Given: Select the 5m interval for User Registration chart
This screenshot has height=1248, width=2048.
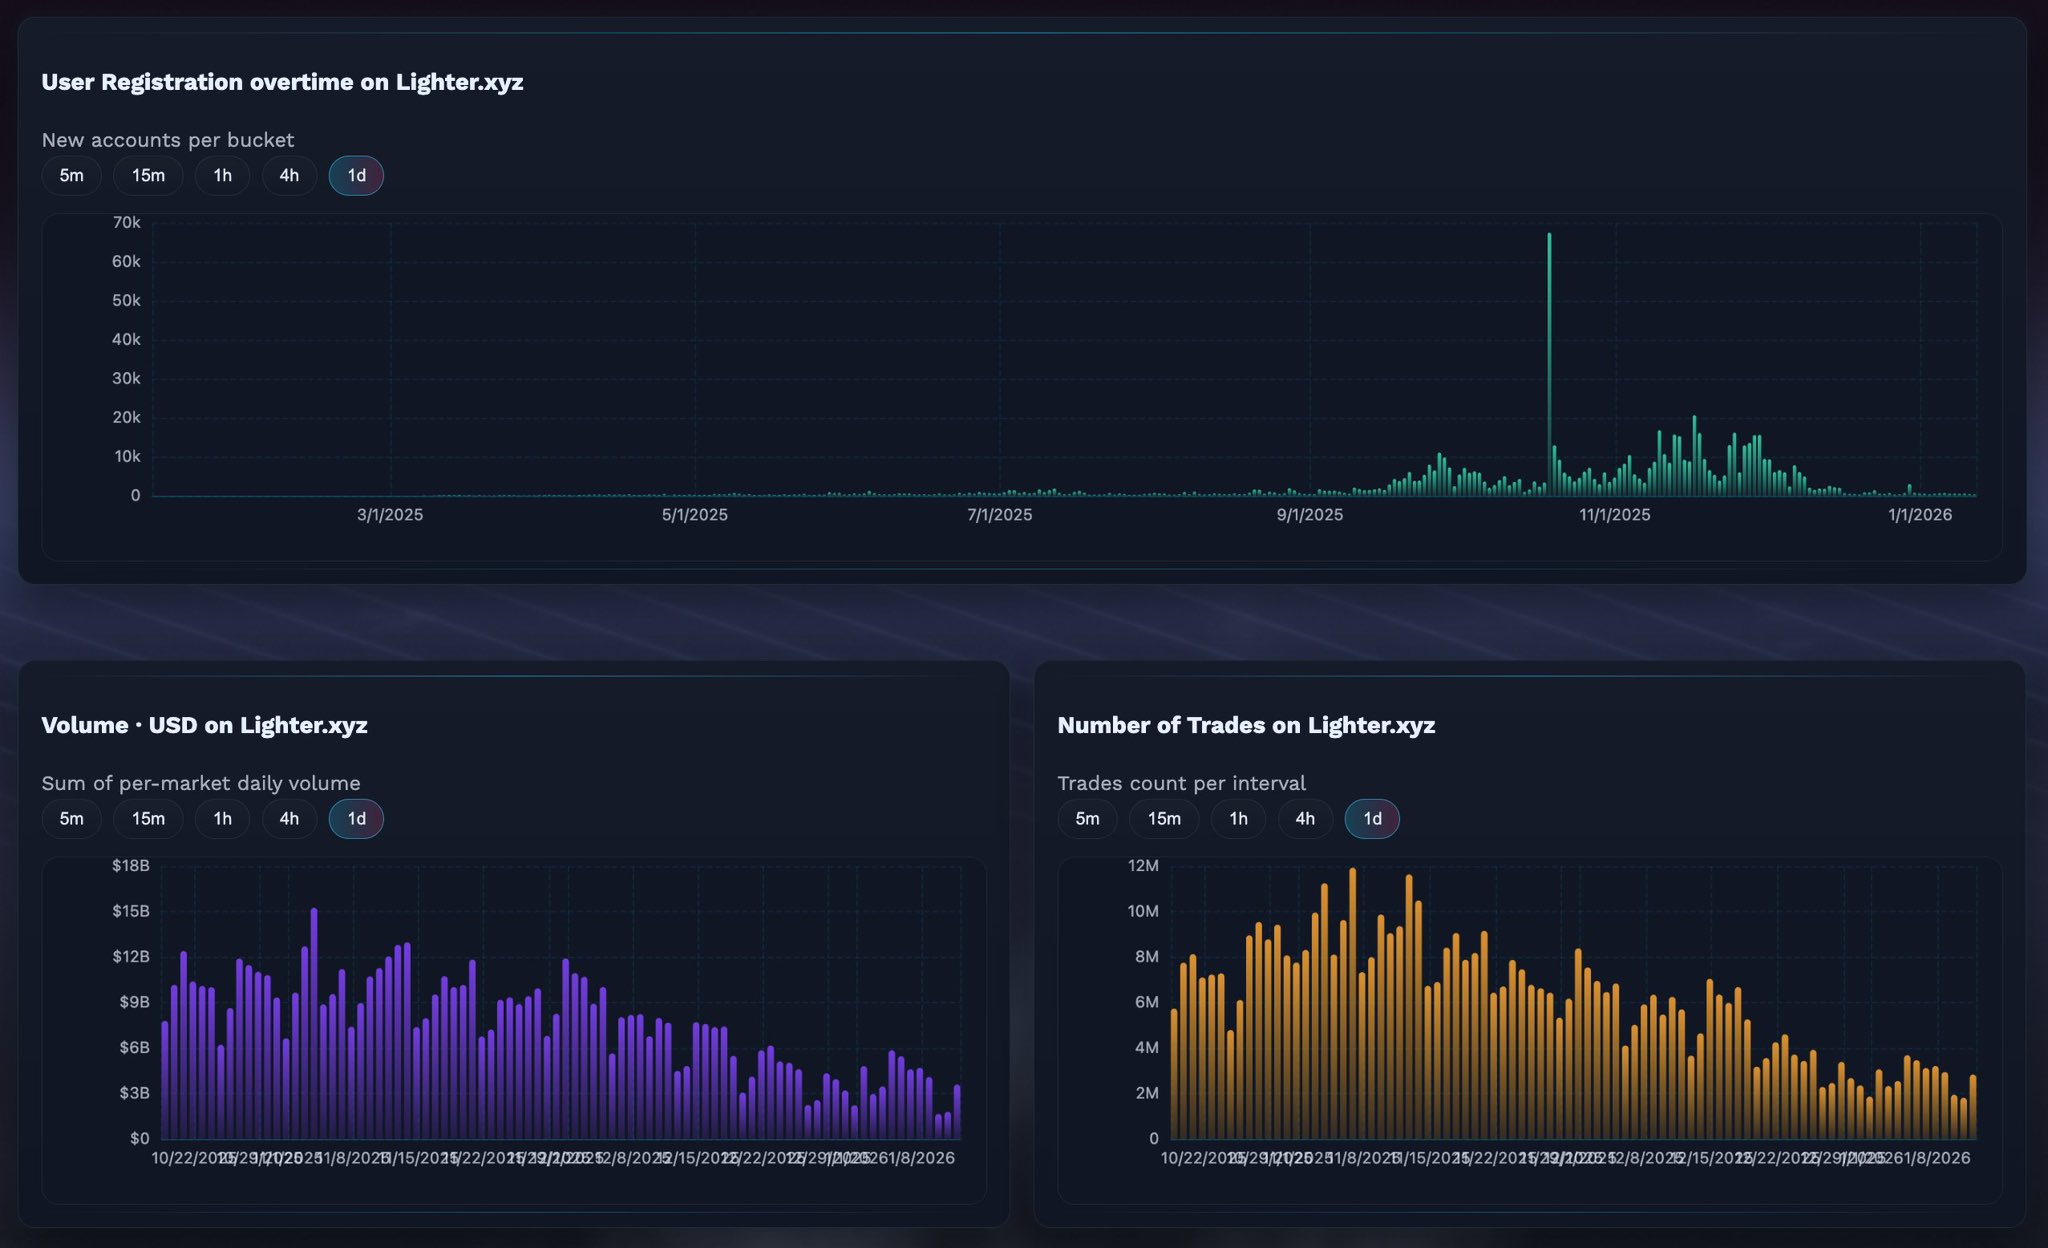Looking at the screenshot, I should (71, 175).
